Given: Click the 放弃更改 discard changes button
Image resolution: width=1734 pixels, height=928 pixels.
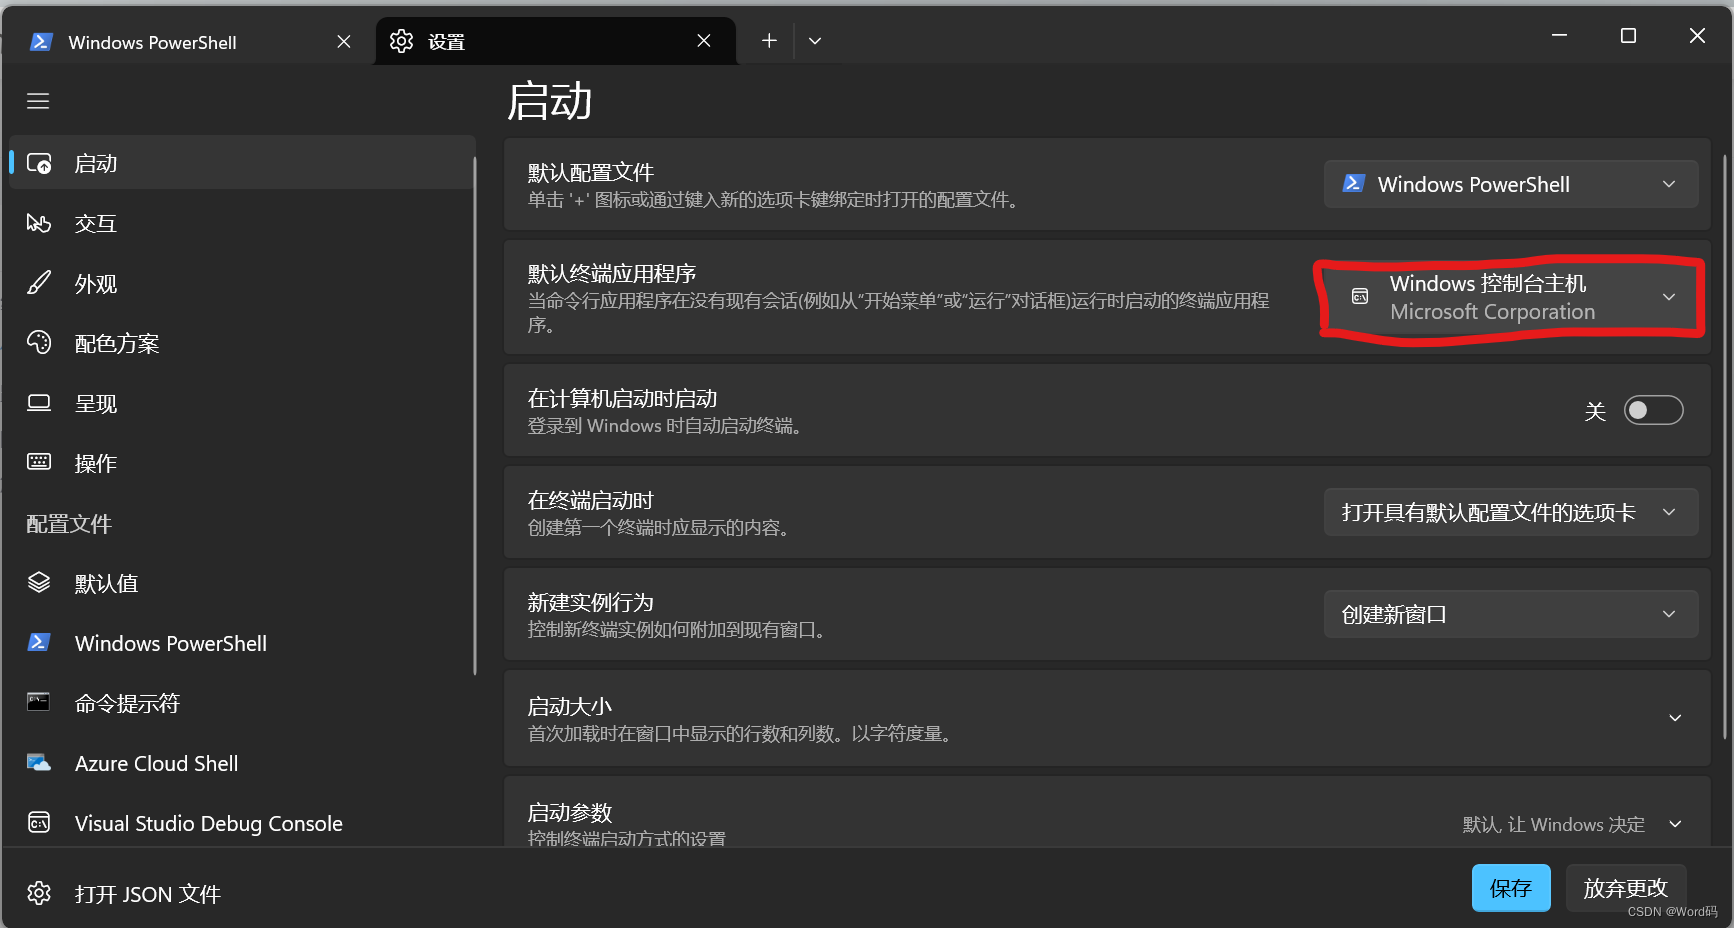Looking at the screenshot, I should (1626, 888).
